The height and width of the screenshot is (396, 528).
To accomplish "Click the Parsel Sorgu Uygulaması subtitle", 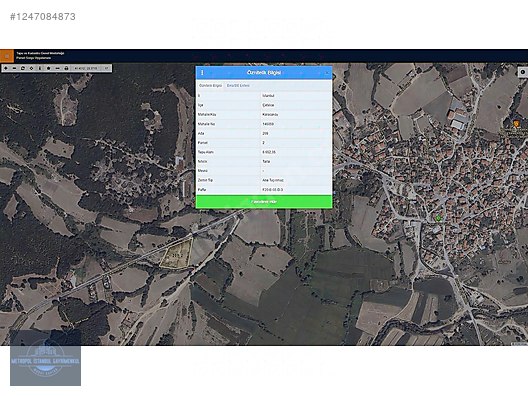I will tap(34, 58).
